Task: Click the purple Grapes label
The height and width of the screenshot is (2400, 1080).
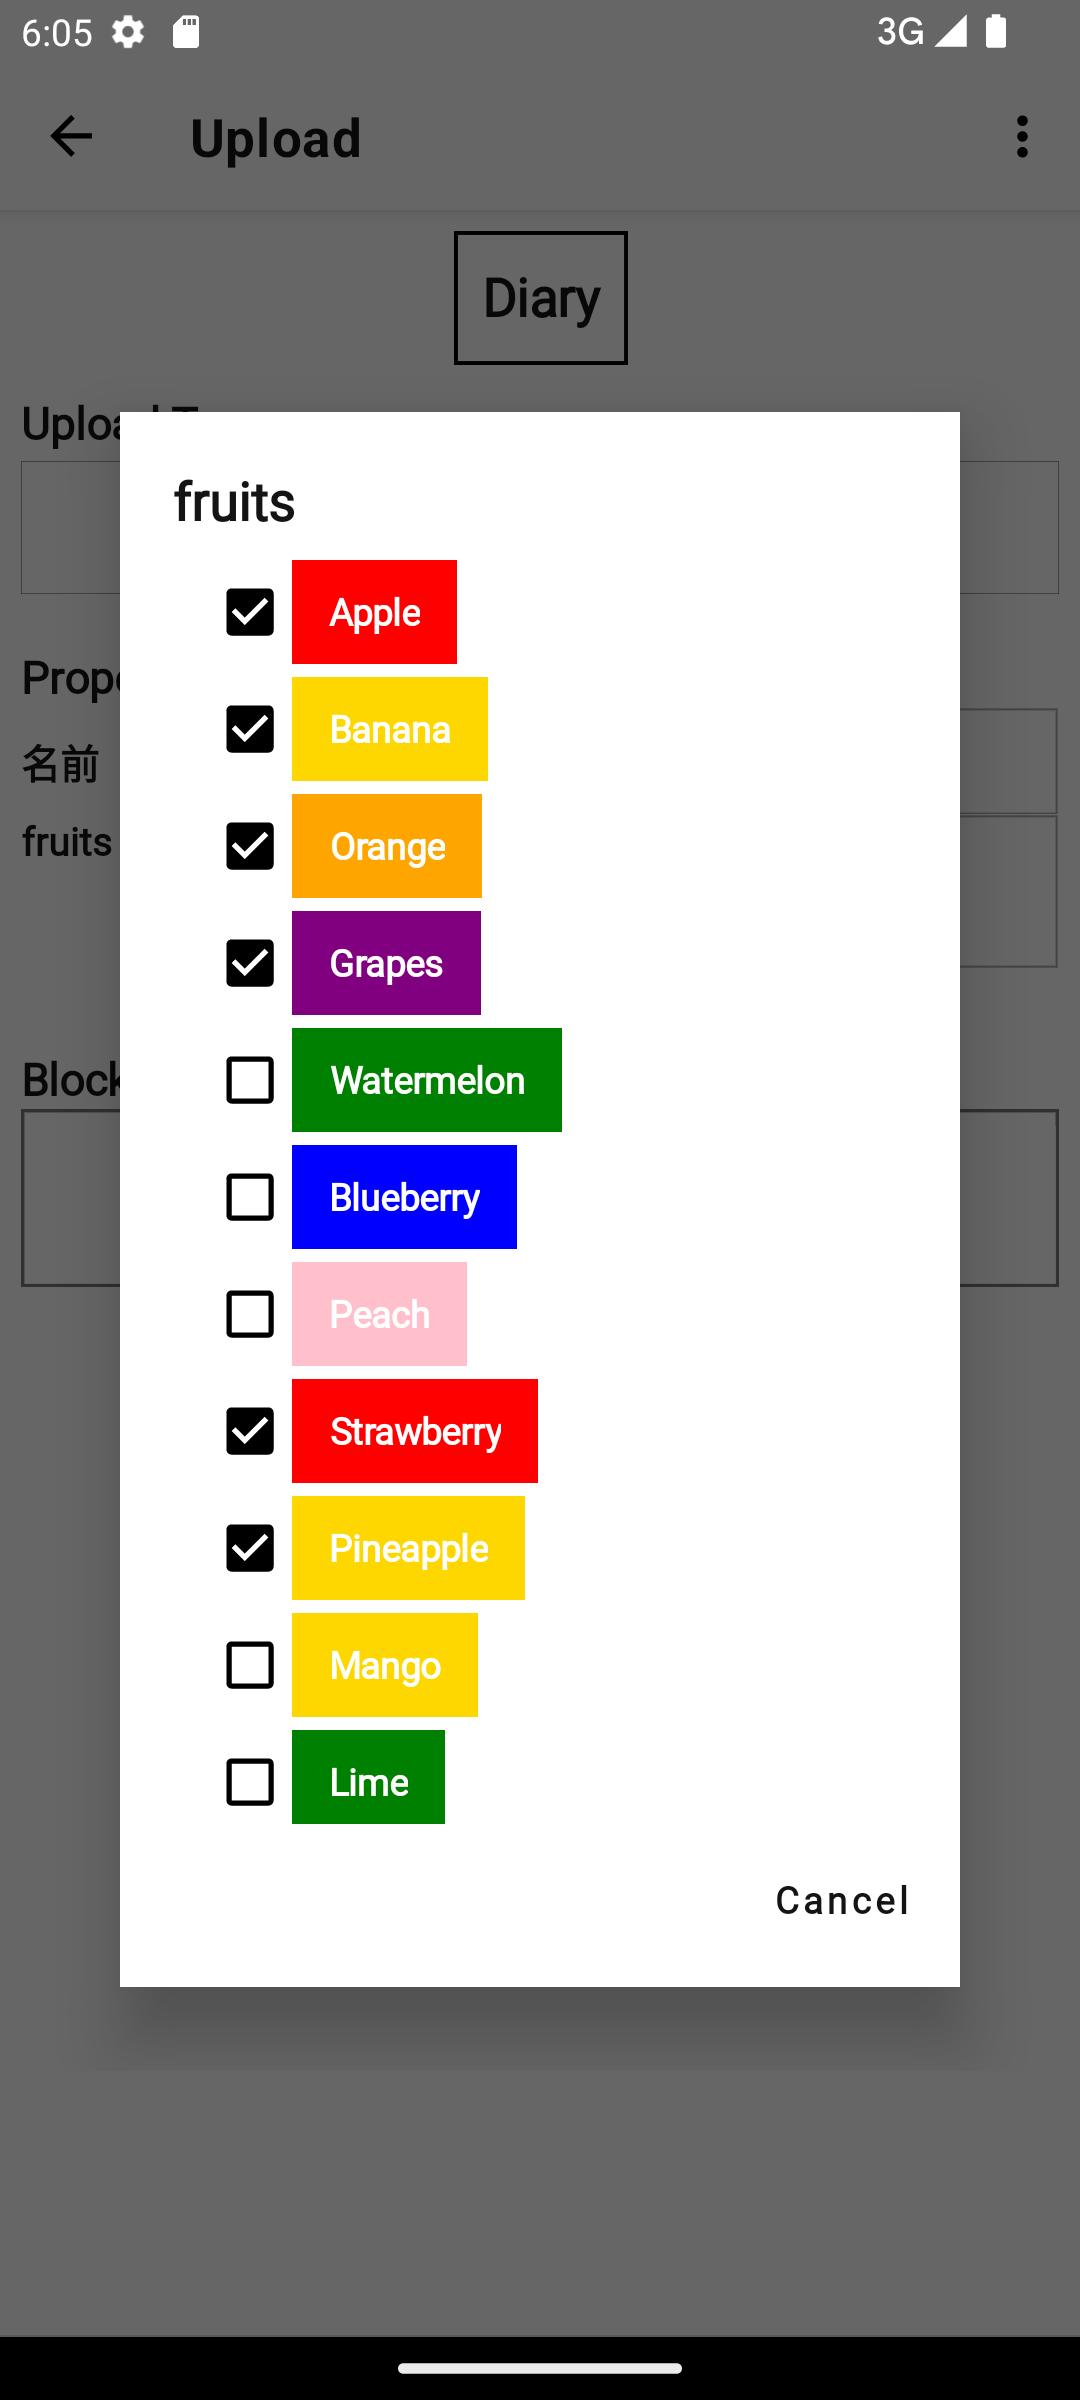Action: click(386, 963)
